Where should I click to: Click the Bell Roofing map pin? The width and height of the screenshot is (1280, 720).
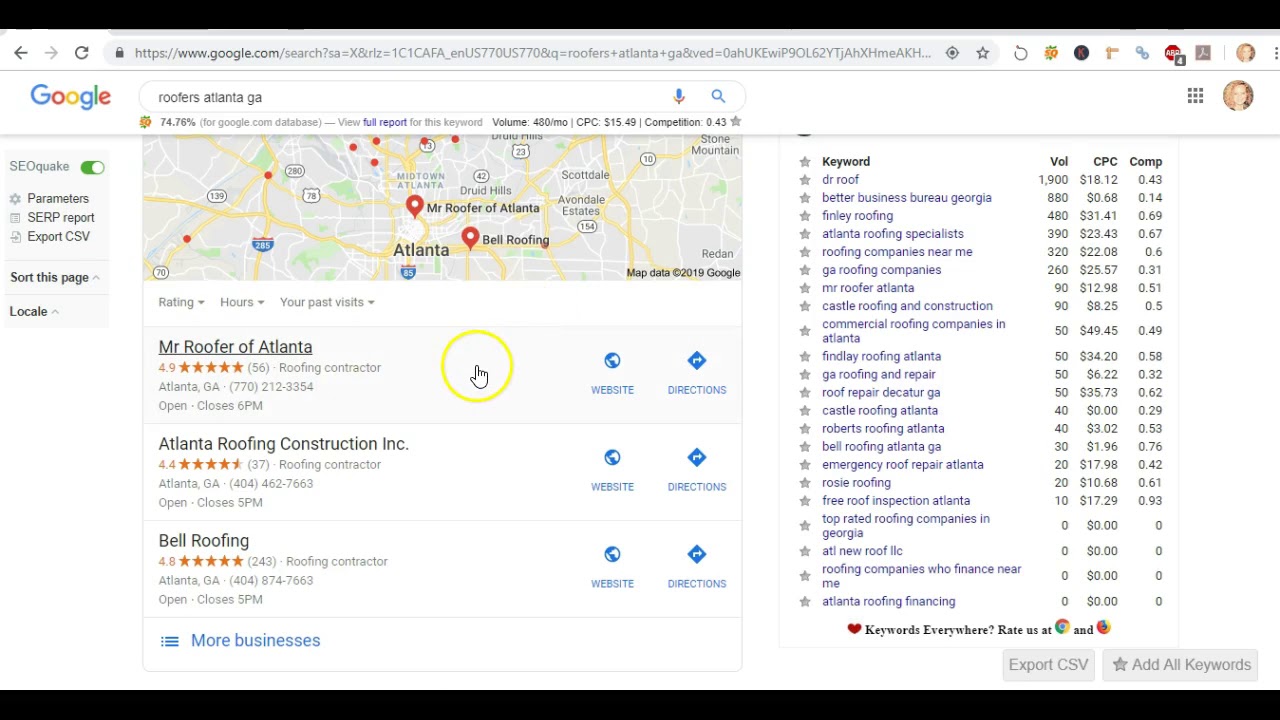pos(470,238)
